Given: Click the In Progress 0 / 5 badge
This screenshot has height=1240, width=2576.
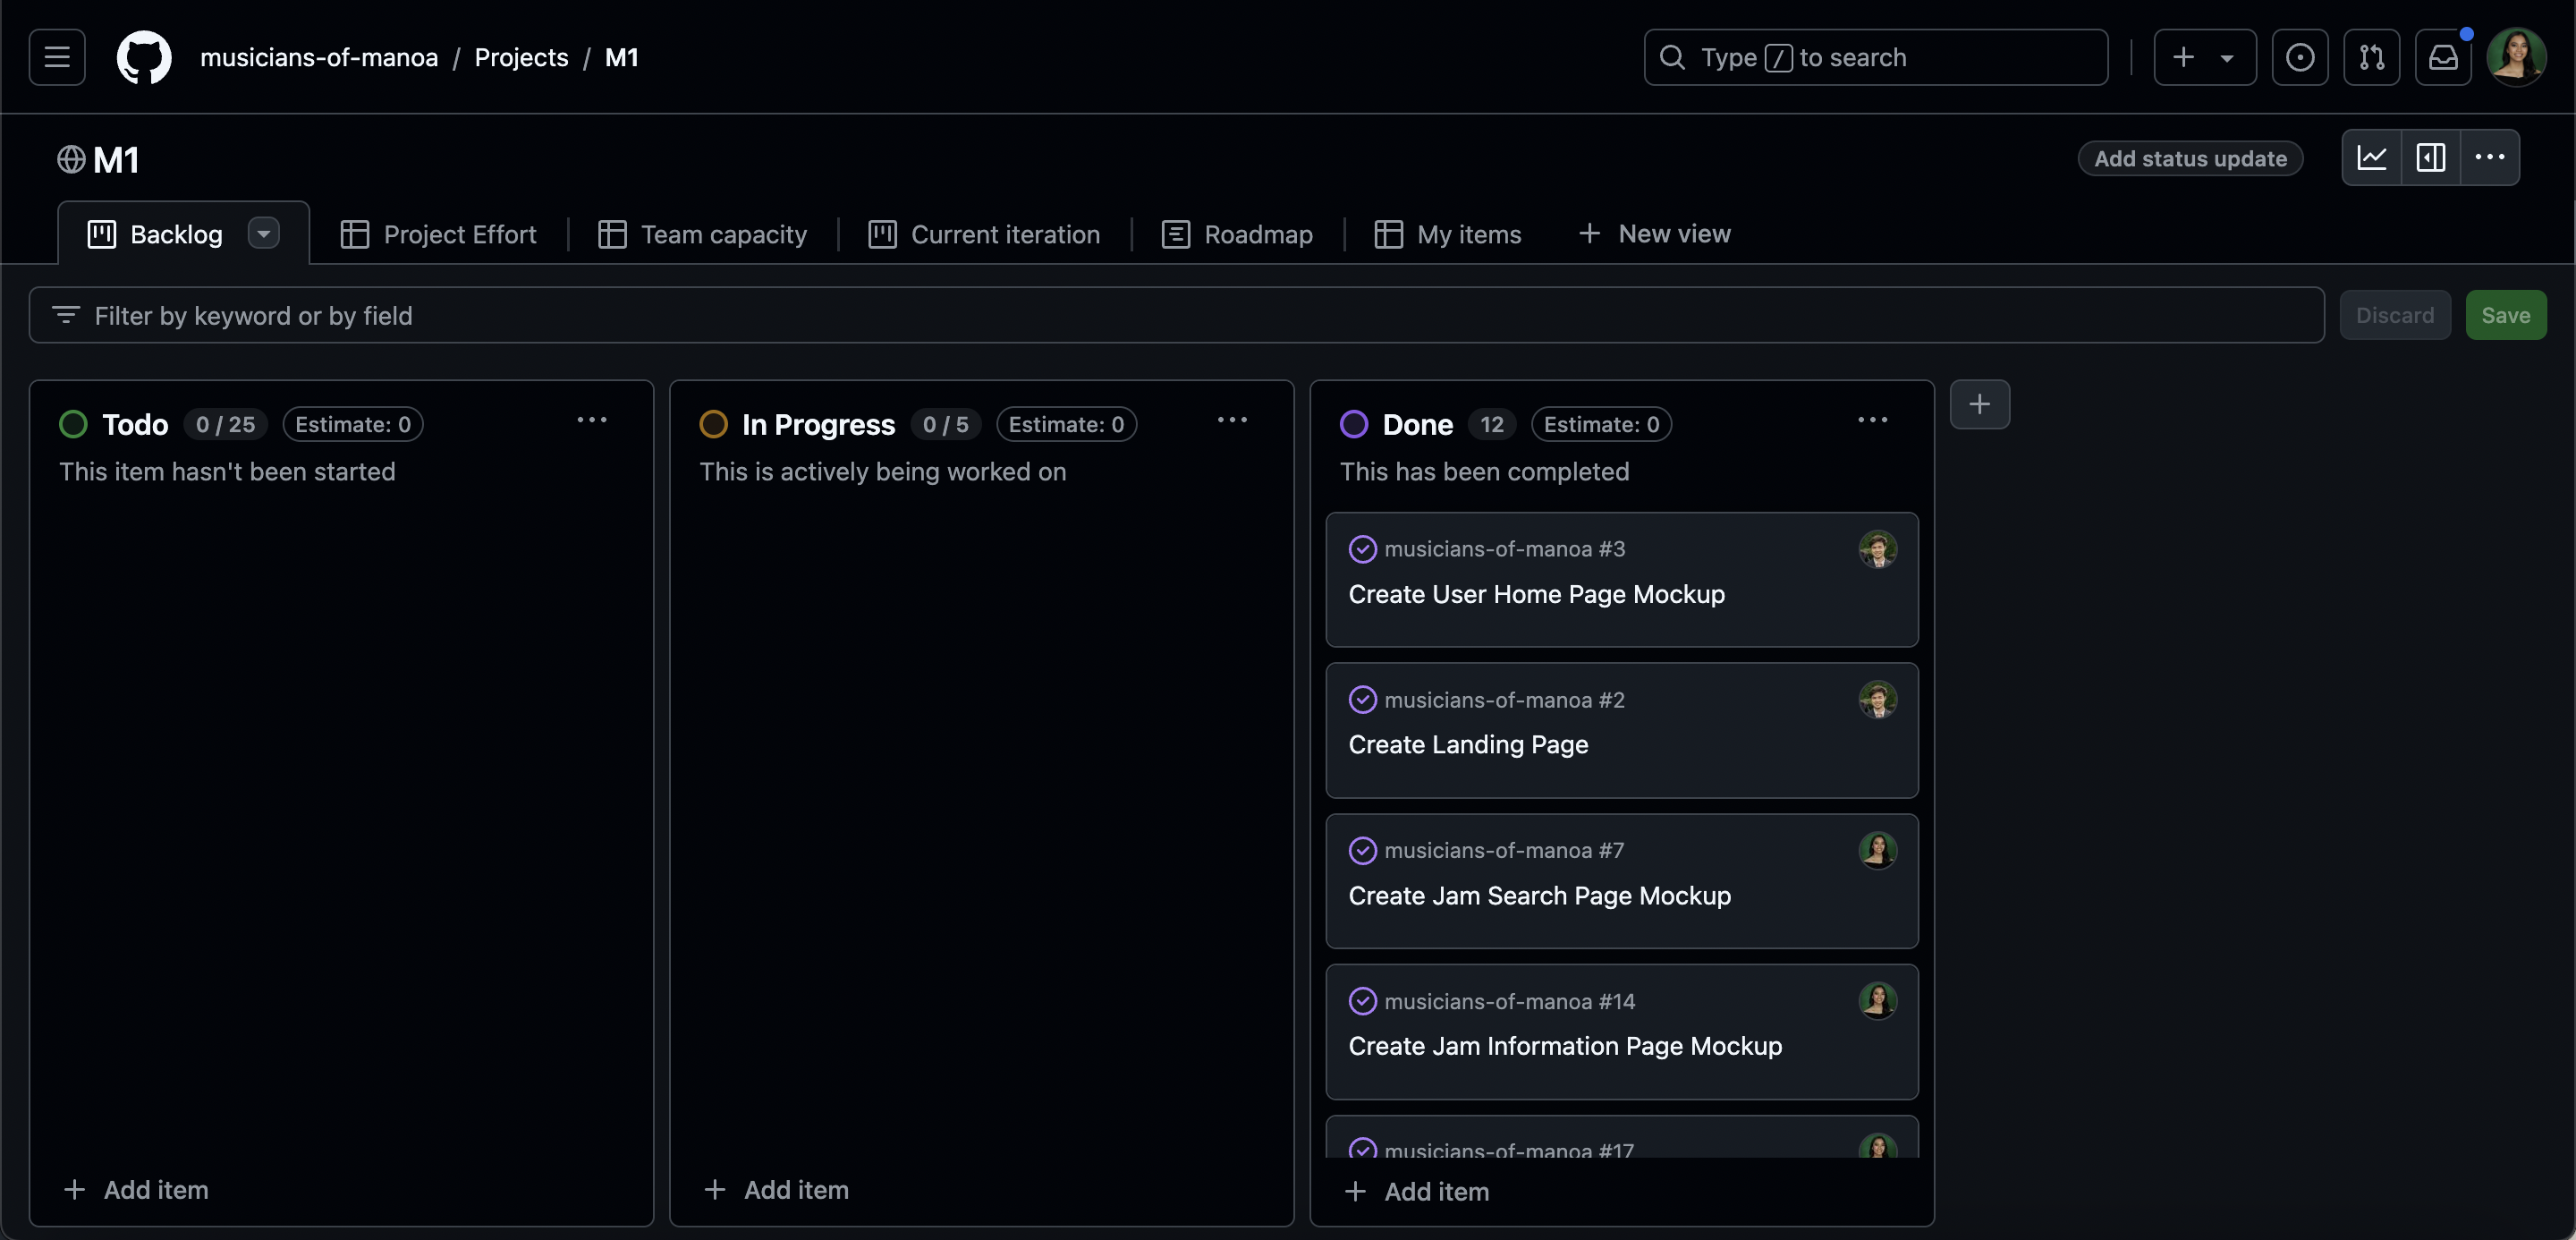Looking at the screenshot, I should pos(945,424).
